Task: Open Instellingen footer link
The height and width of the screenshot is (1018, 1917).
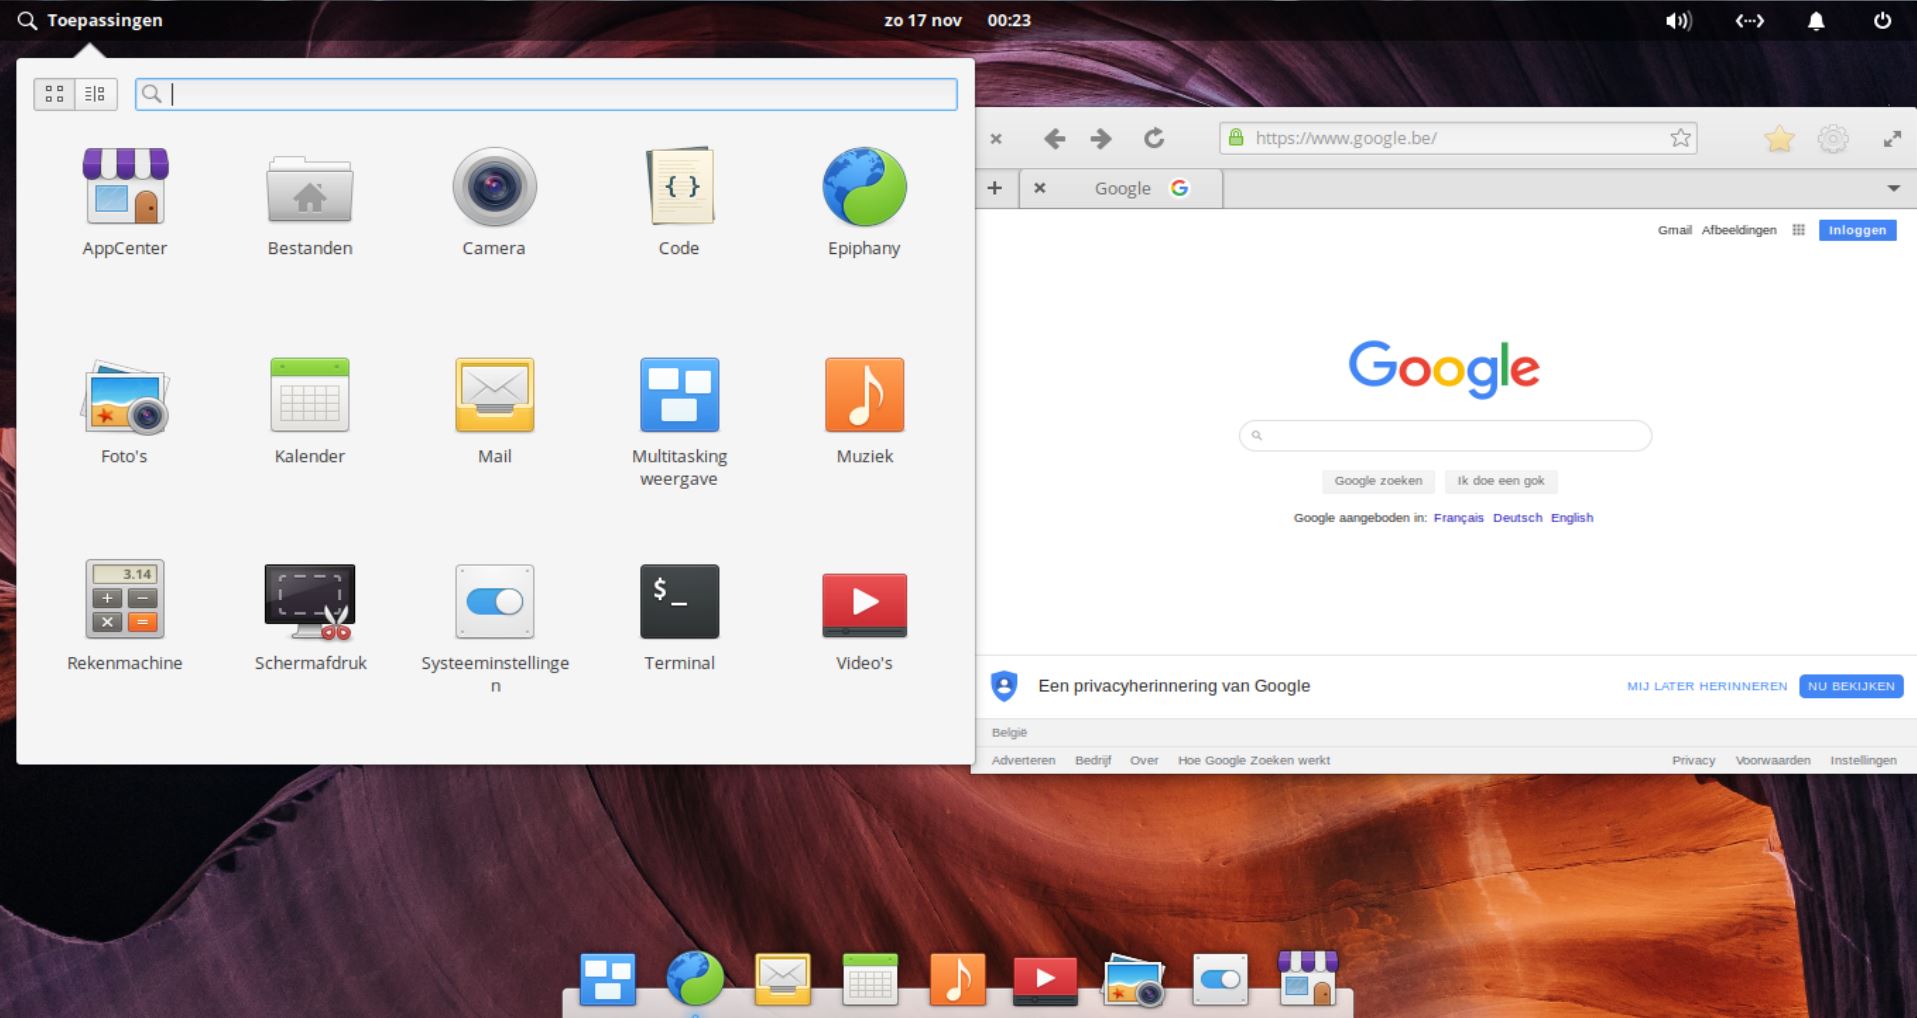Action: click(1863, 760)
